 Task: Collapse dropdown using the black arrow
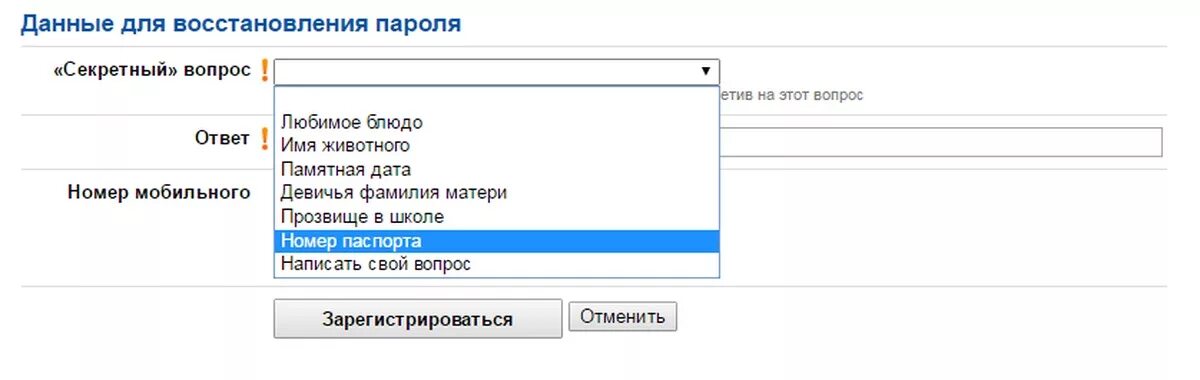click(x=705, y=71)
